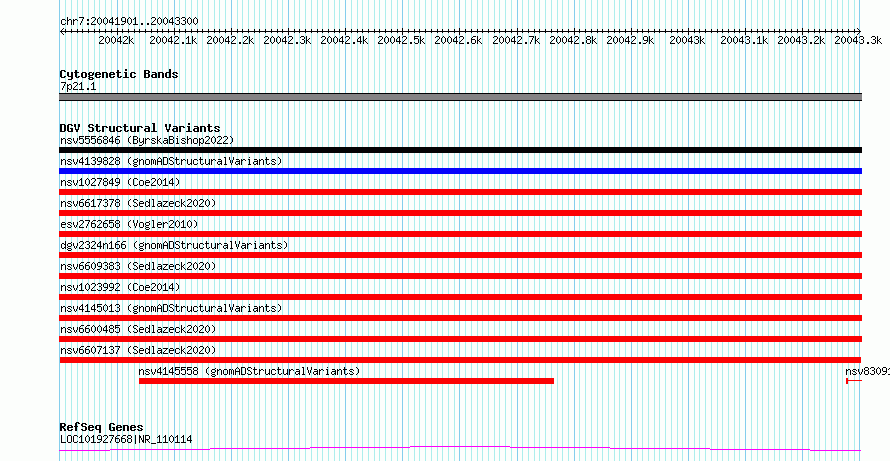Click the 20042.6k ruler tick label
Screen dimensions: 890x461
pyautogui.click(x=458, y=40)
